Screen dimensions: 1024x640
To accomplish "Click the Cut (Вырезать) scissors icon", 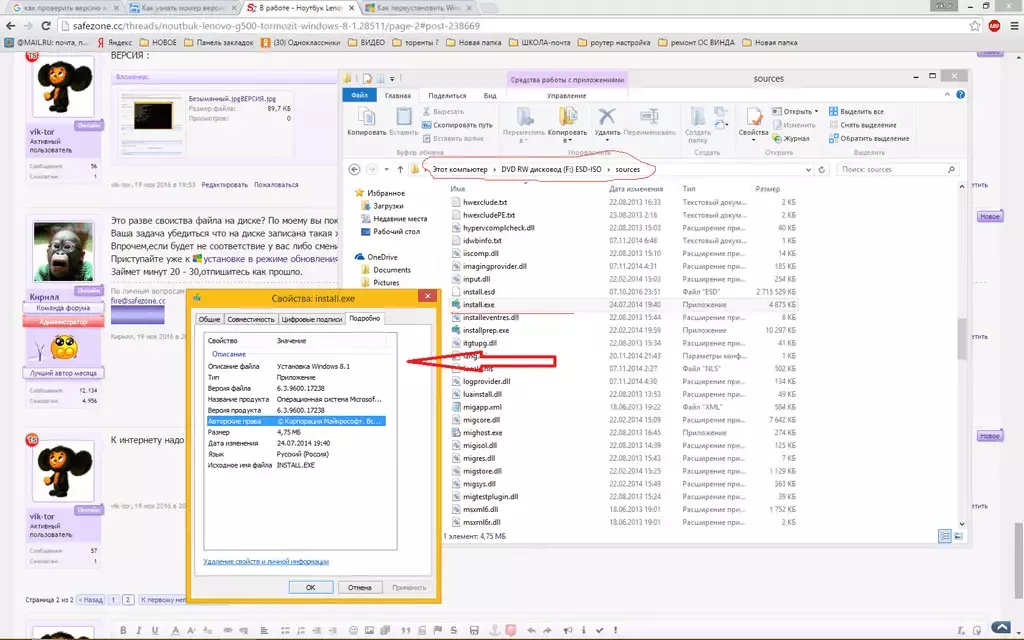I will click(x=426, y=112).
